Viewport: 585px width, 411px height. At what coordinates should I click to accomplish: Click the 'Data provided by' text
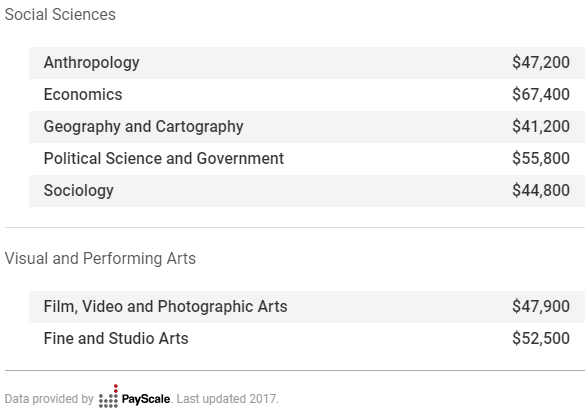pos(49,399)
